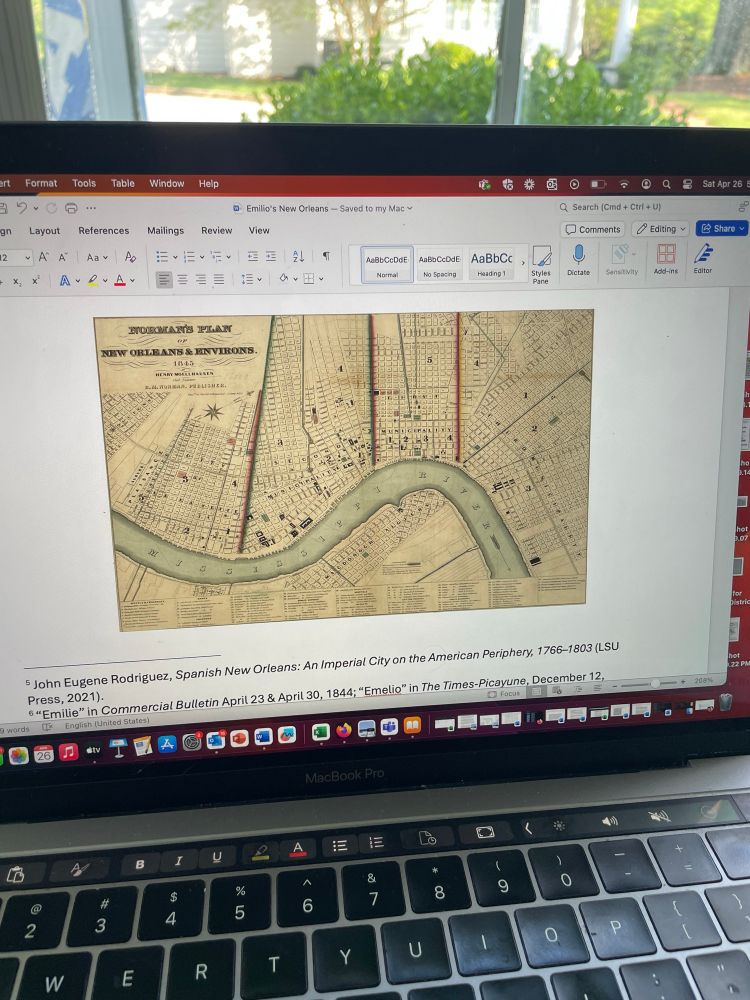Screen dimensions: 750x1000
Task: Open the Table menu
Action: tap(122, 184)
